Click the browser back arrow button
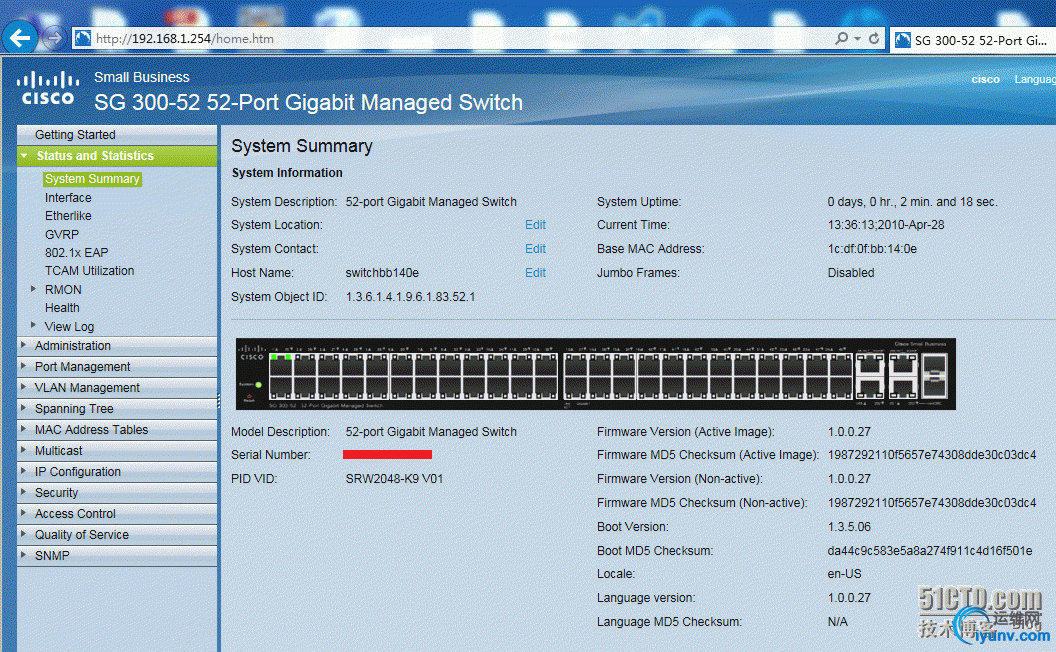Viewport: 1056px width, 652px height. 20,38
